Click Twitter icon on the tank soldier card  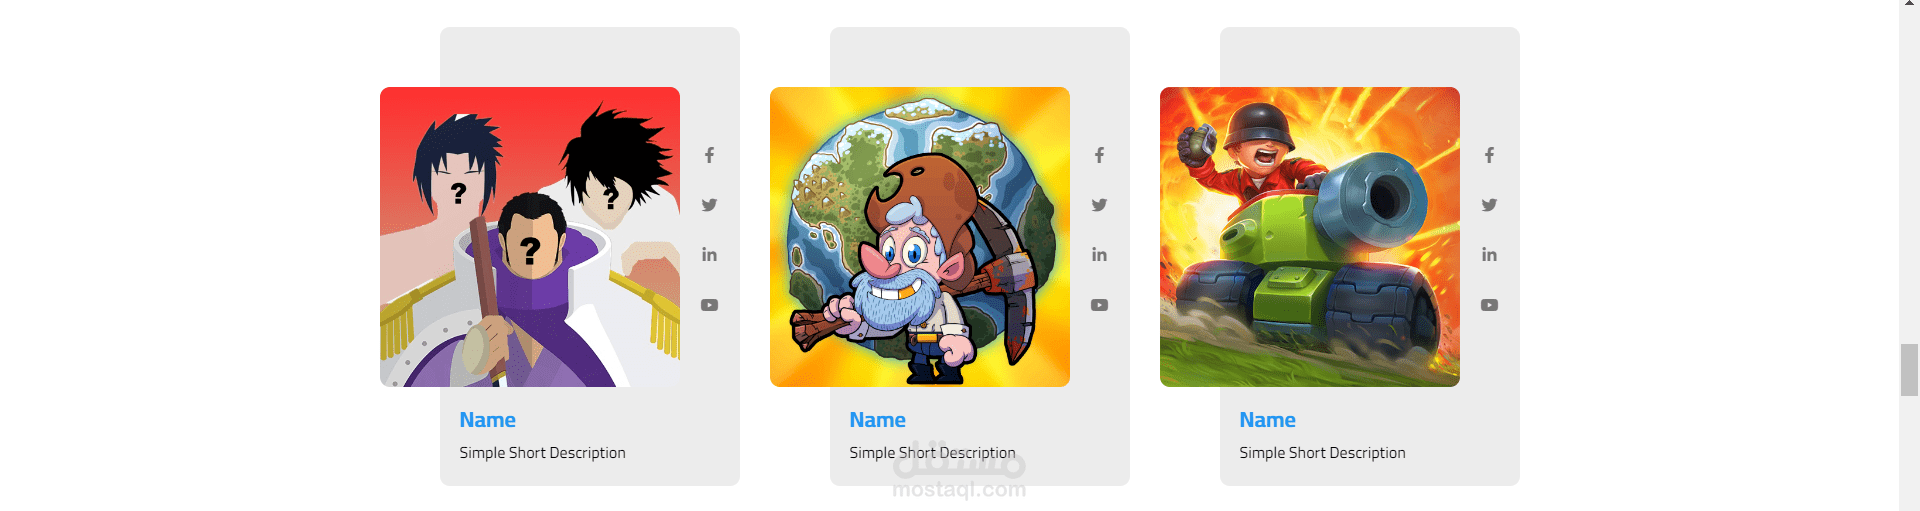tap(1489, 205)
